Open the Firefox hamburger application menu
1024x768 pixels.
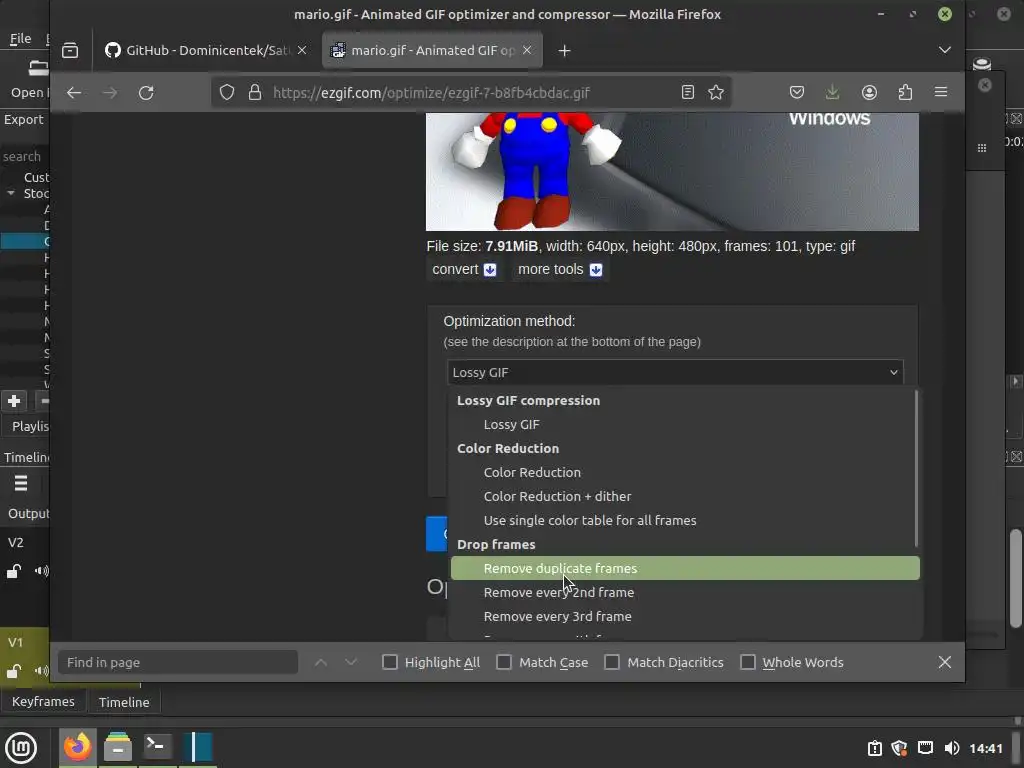(x=941, y=93)
